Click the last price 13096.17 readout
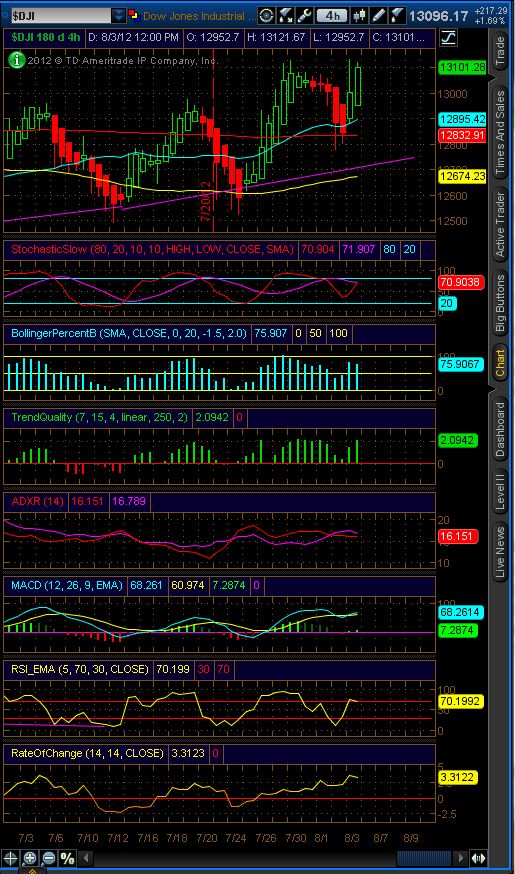 tap(439, 16)
